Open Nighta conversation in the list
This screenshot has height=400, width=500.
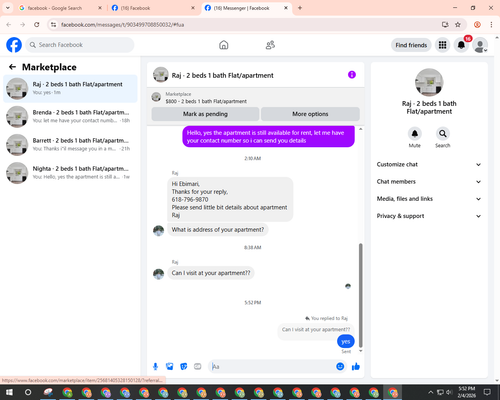tap(70, 173)
